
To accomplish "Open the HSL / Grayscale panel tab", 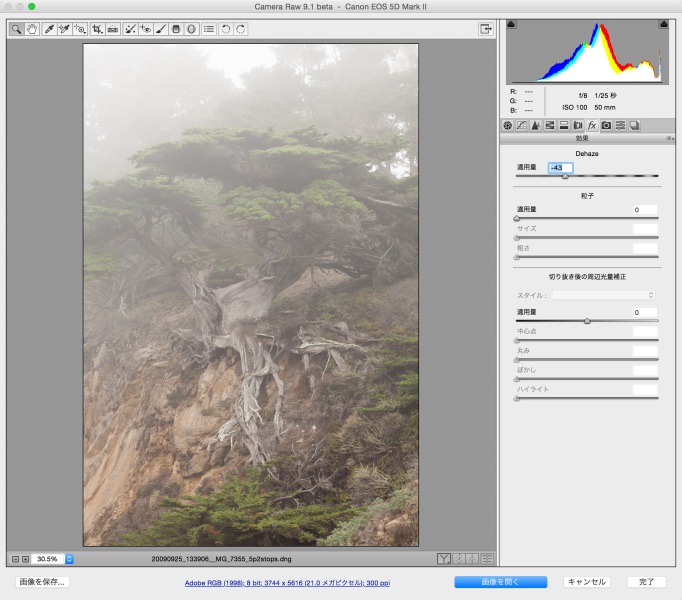I will pyautogui.click(x=550, y=126).
